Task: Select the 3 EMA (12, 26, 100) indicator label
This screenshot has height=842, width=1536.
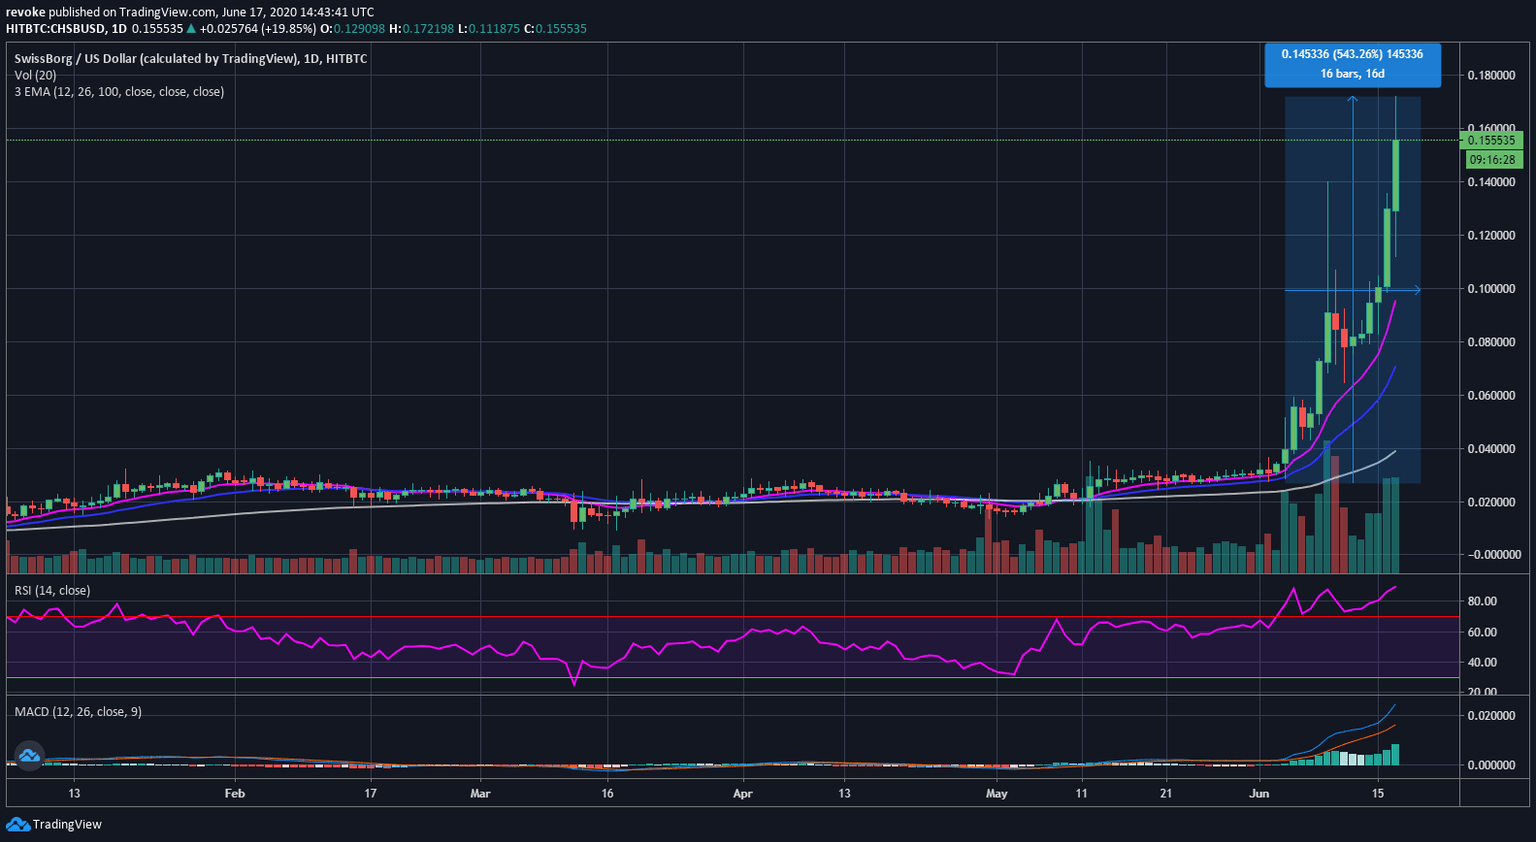Action: pos(119,92)
